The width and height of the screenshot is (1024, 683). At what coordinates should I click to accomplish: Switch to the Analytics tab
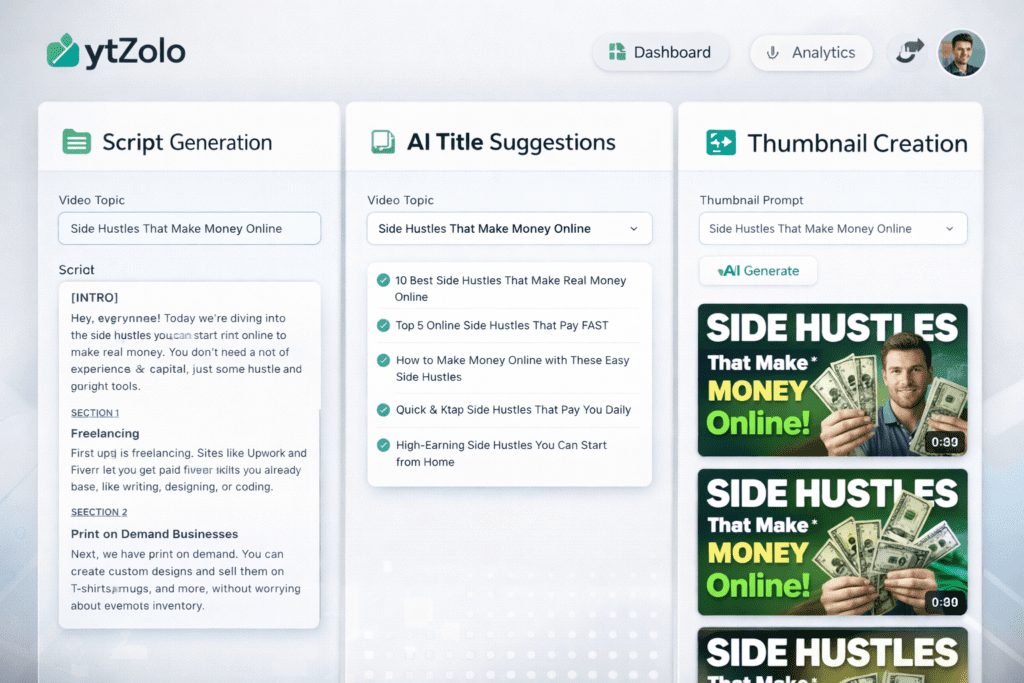(x=811, y=53)
